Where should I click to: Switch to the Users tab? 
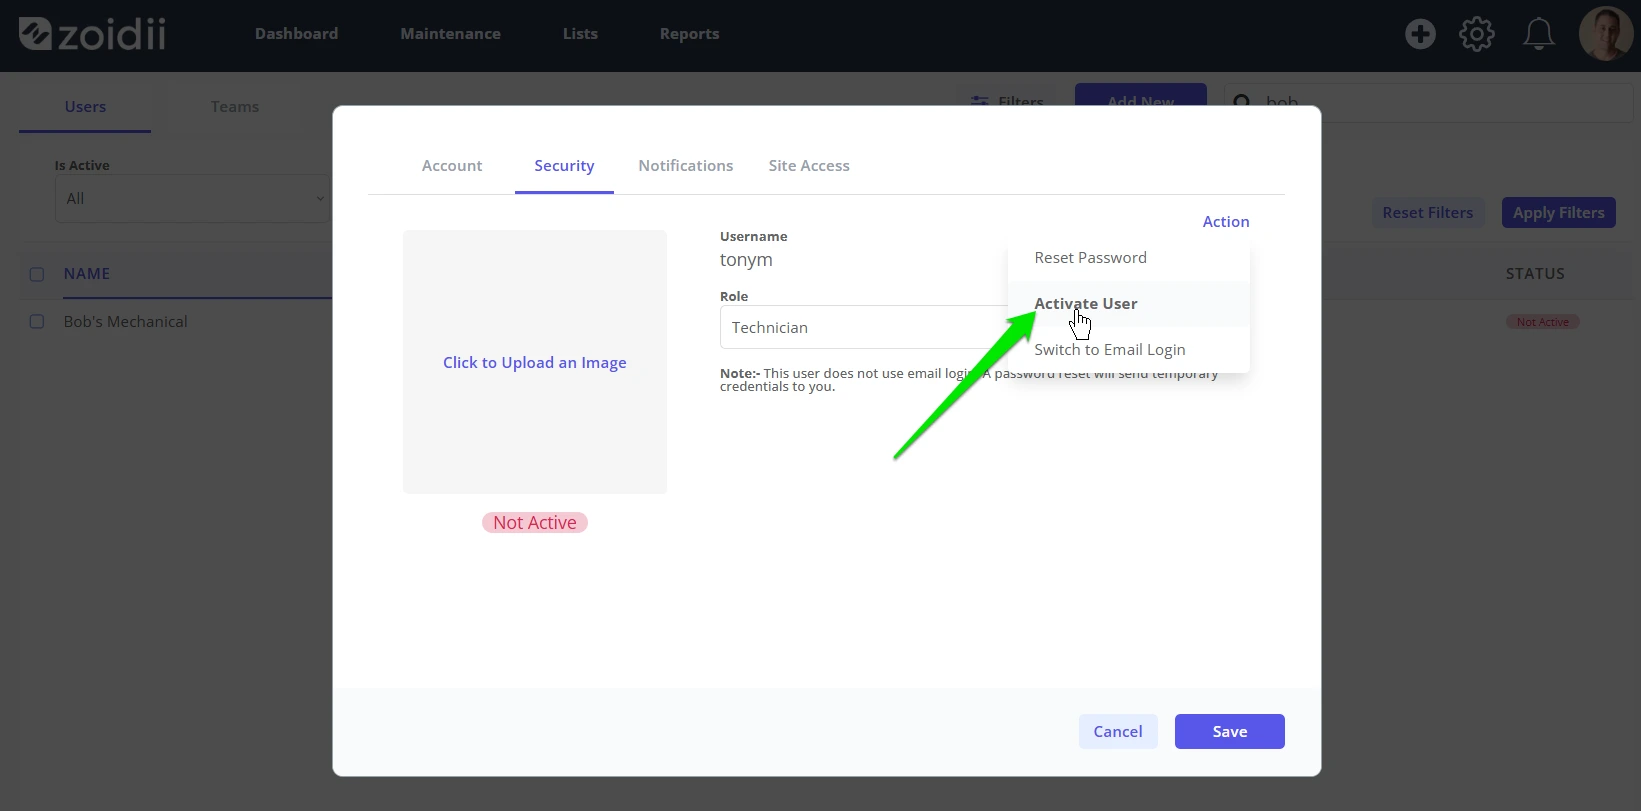coord(85,107)
